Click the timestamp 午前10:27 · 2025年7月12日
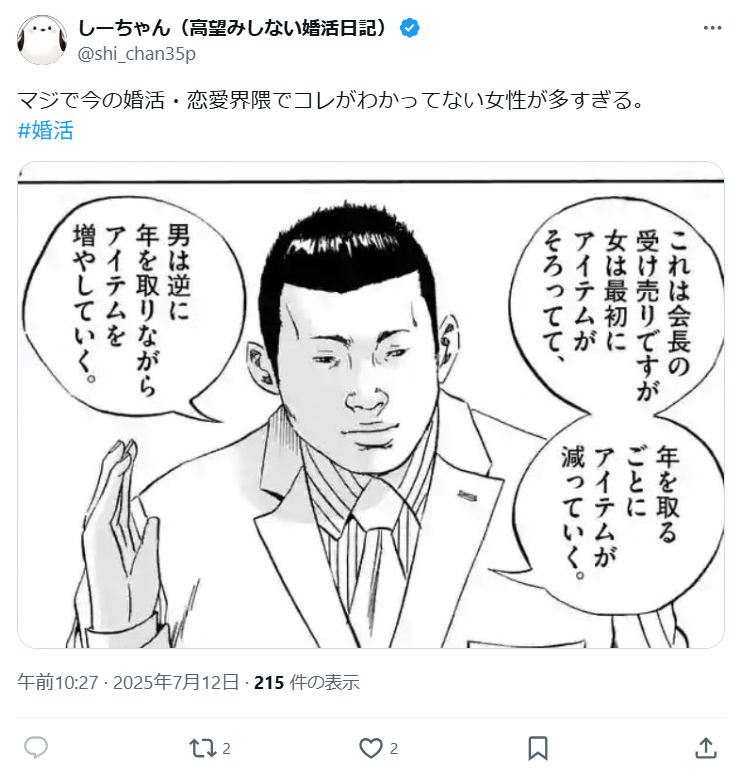This screenshot has height=775, width=742. pos(129,683)
